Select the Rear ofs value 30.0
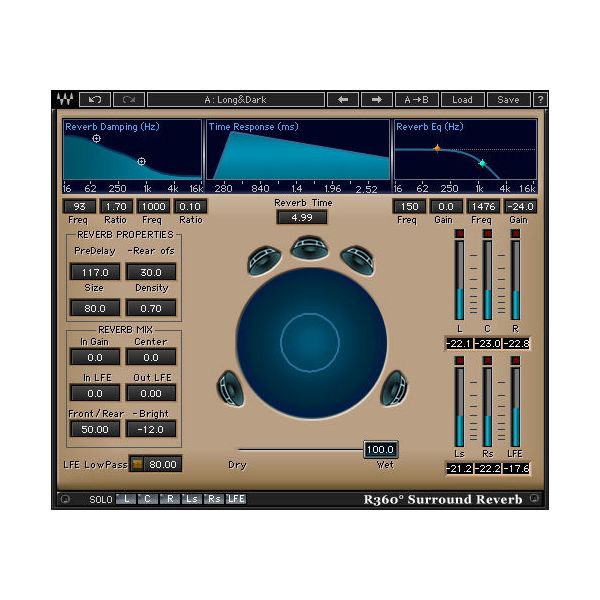Image resolution: width=600 pixels, height=600 pixels. coord(151,272)
